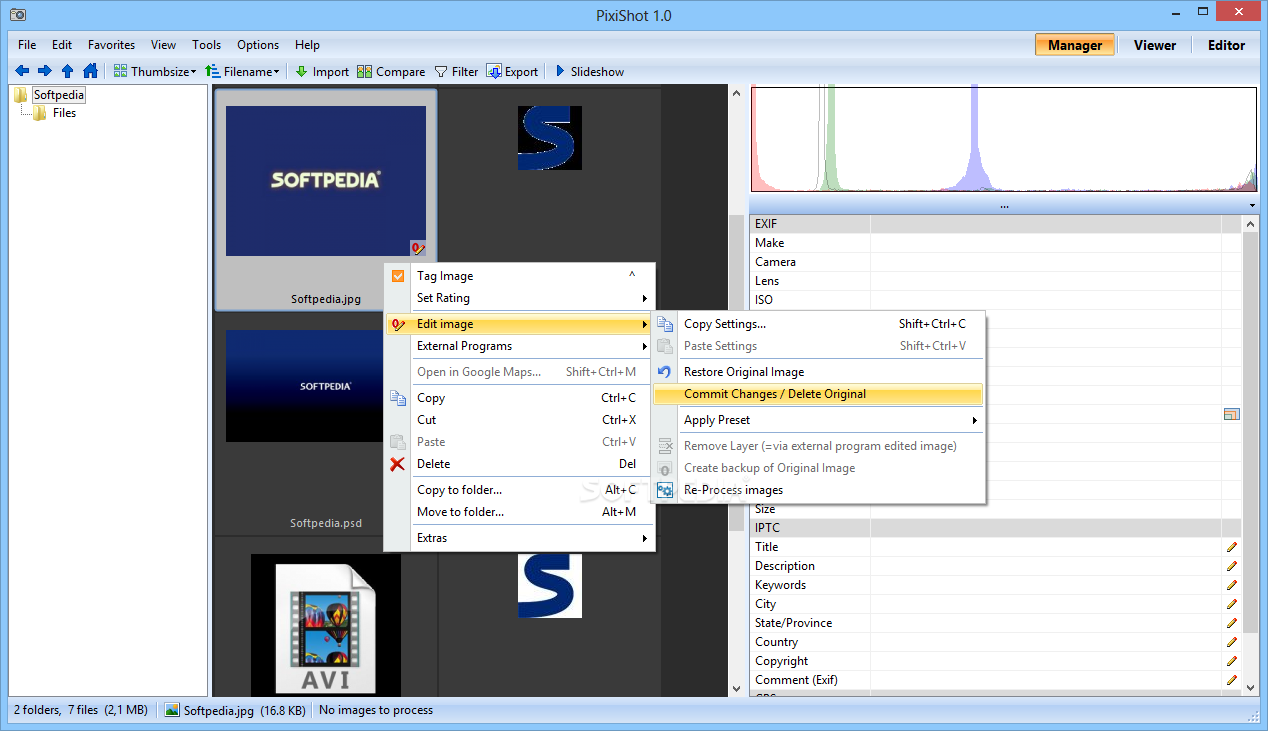Click the Edit image menu icon

click(398, 324)
